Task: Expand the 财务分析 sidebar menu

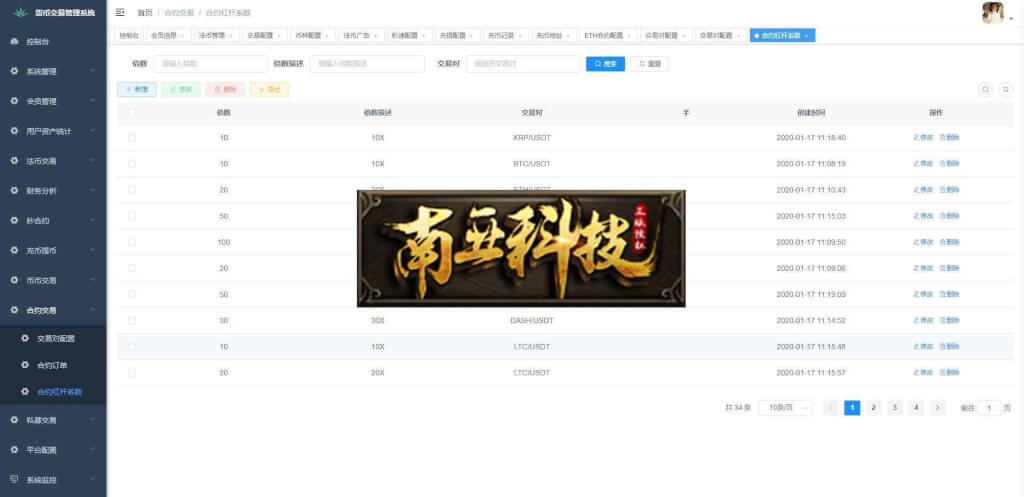Action: pyautogui.click(x=53, y=191)
